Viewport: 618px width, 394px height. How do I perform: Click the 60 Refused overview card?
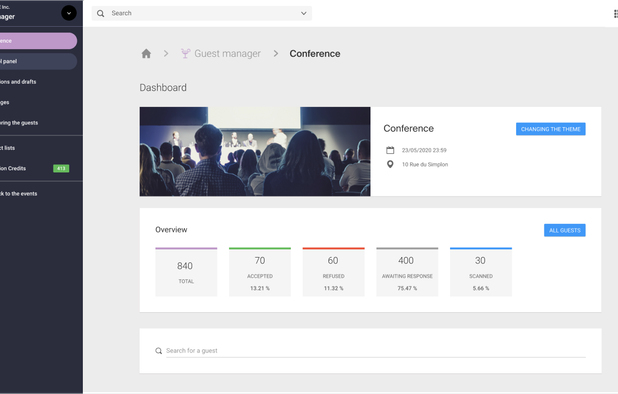(333, 272)
